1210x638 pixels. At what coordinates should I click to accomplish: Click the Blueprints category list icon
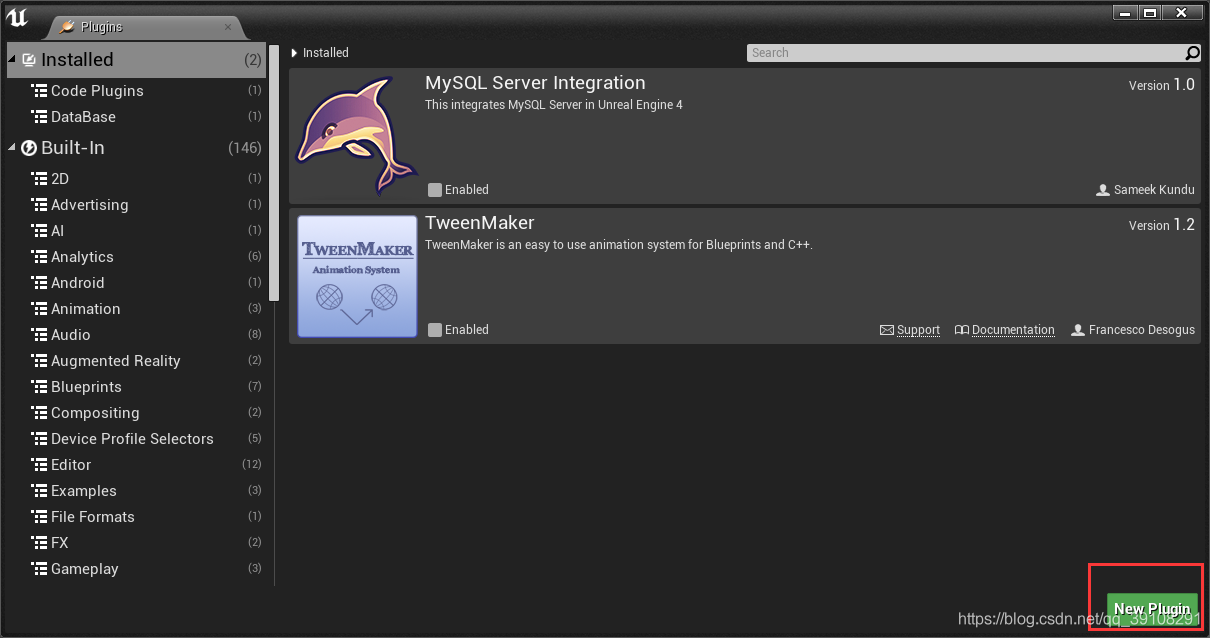tap(39, 387)
